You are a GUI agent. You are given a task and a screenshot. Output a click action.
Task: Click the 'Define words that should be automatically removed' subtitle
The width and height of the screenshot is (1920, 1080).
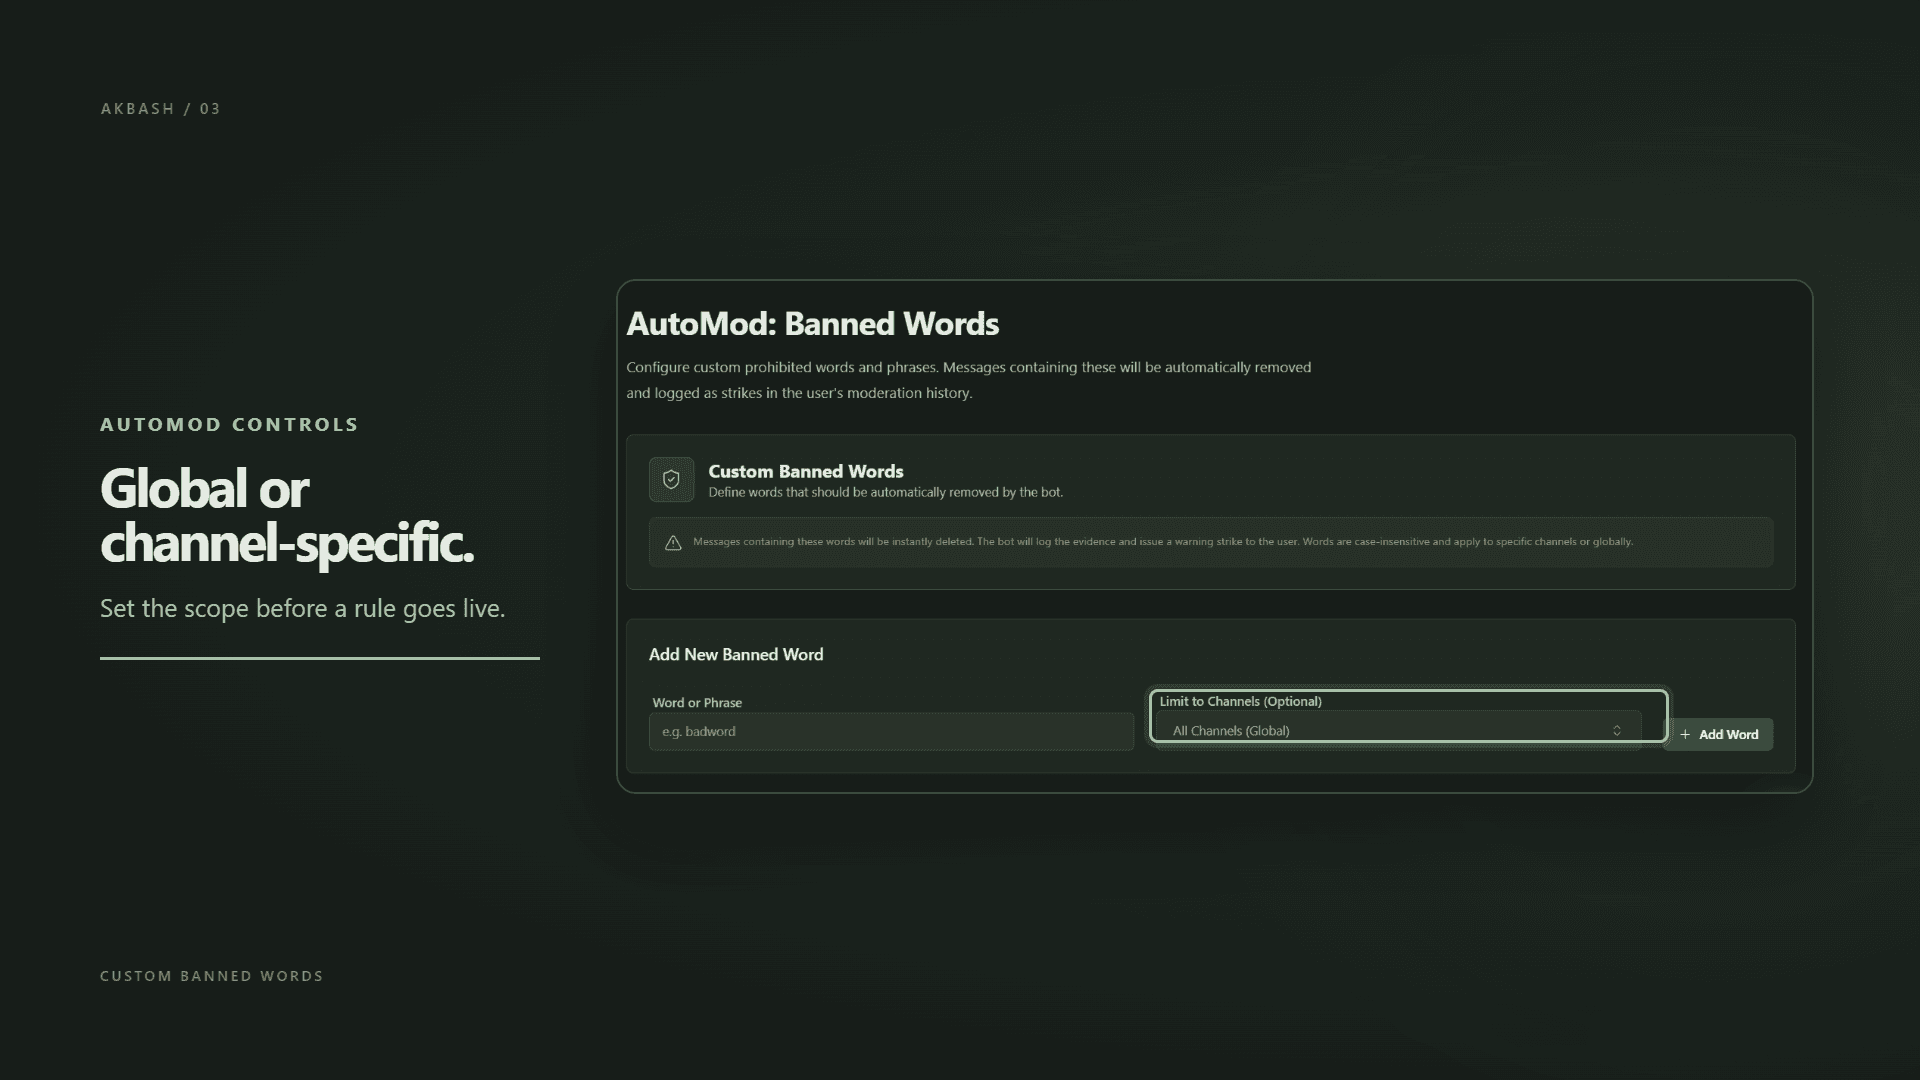[886, 493]
